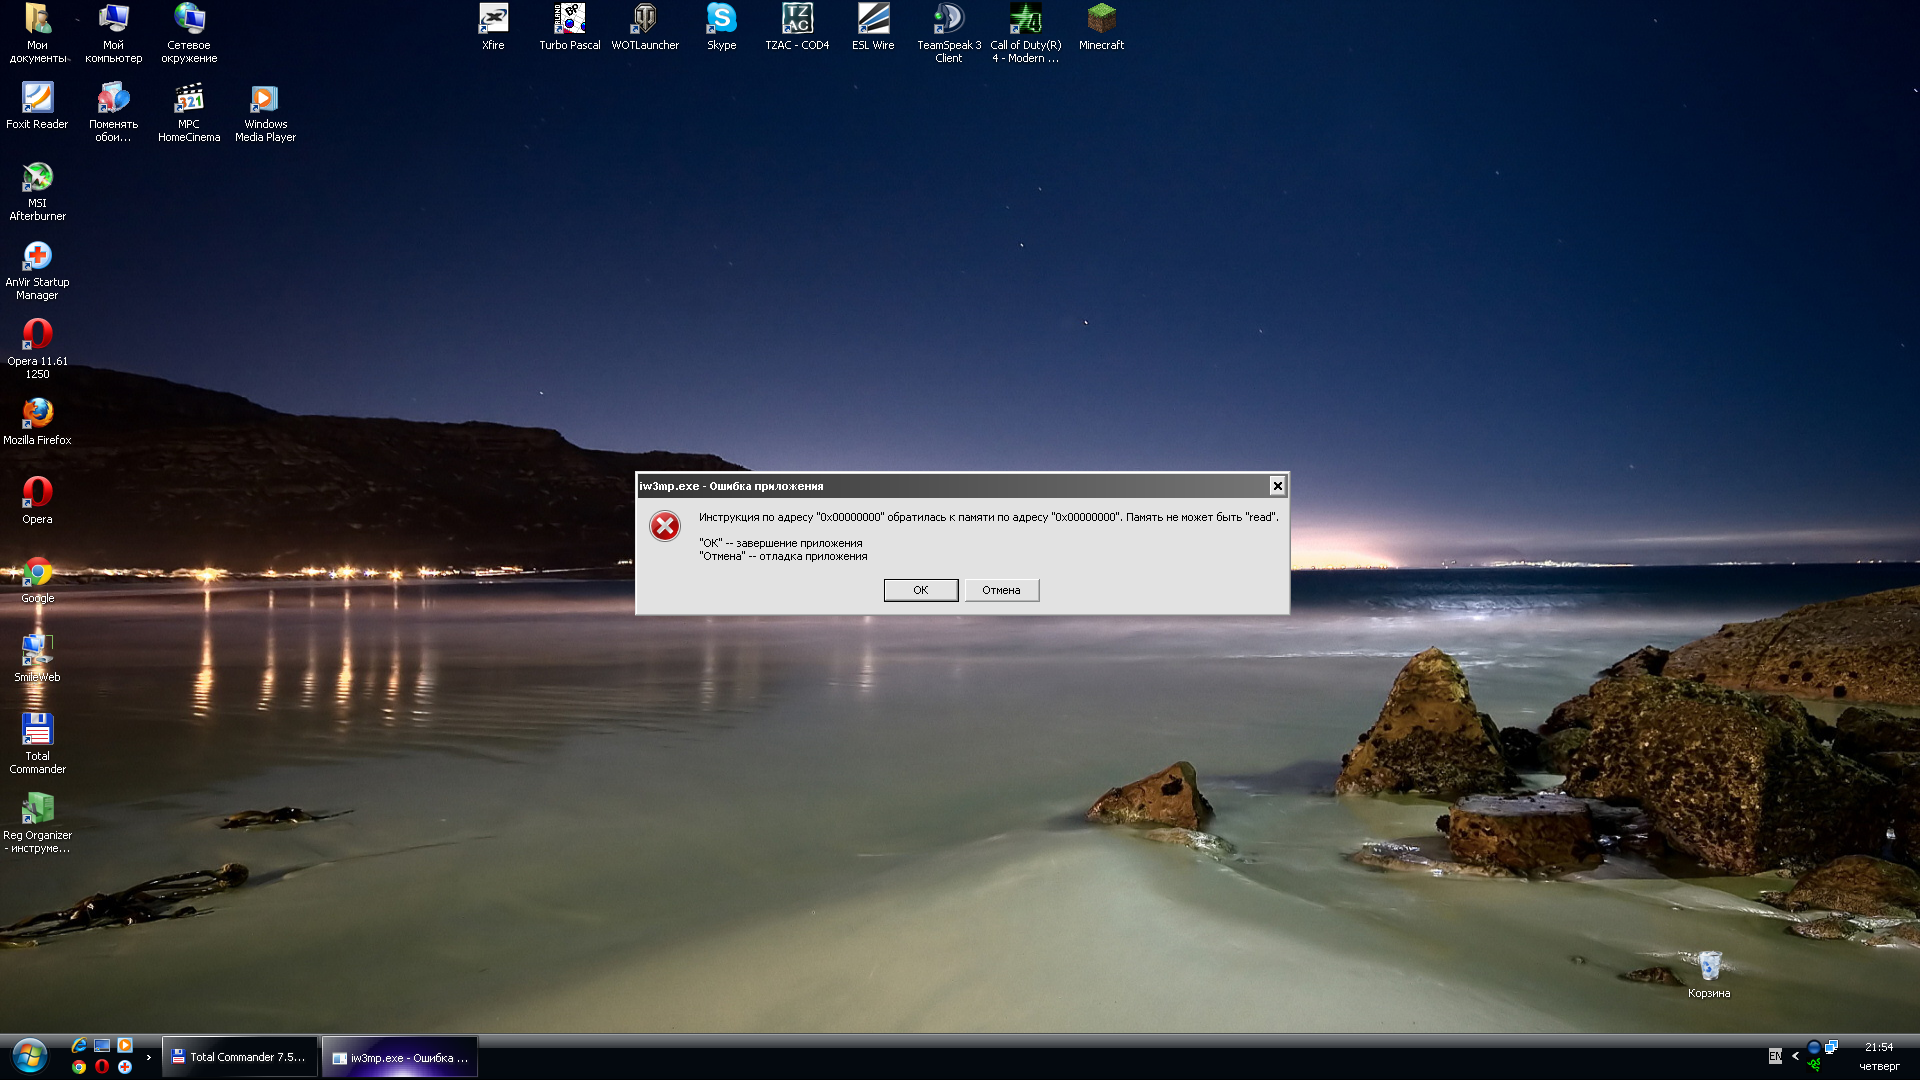Open the EN language switcher
The height and width of the screenshot is (1080, 1920).
[x=1775, y=1056]
